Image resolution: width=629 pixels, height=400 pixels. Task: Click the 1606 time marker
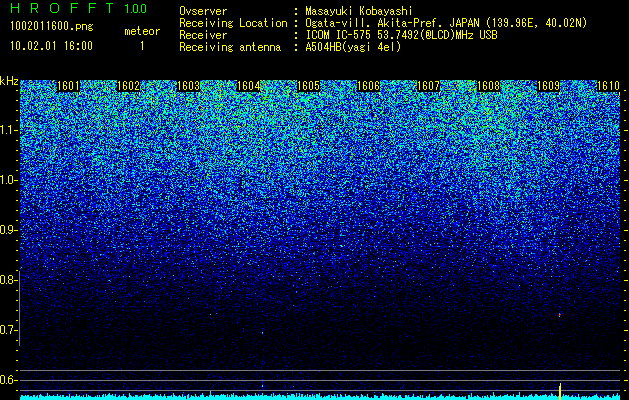click(x=368, y=86)
